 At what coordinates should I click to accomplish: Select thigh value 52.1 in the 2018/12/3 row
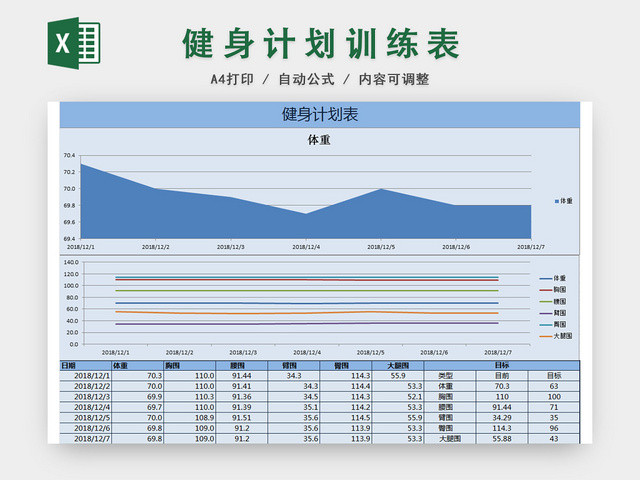pyautogui.click(x=398, y=397)
